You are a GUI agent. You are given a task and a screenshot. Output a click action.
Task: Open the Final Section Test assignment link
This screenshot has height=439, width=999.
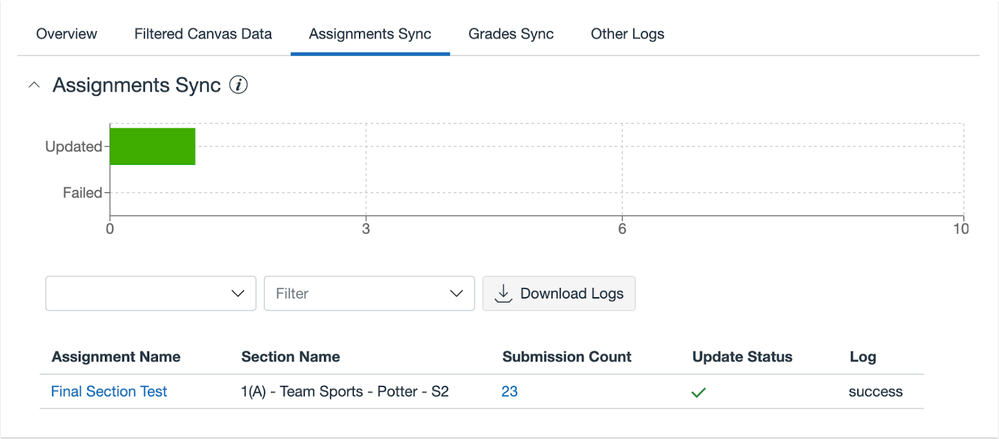click(109, 392)
